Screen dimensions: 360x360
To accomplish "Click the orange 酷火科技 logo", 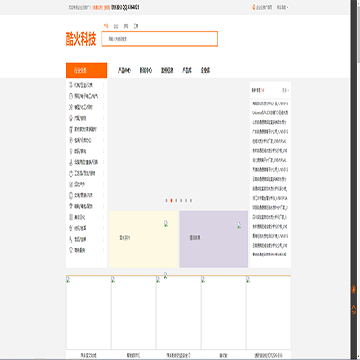I will [81, 39].
